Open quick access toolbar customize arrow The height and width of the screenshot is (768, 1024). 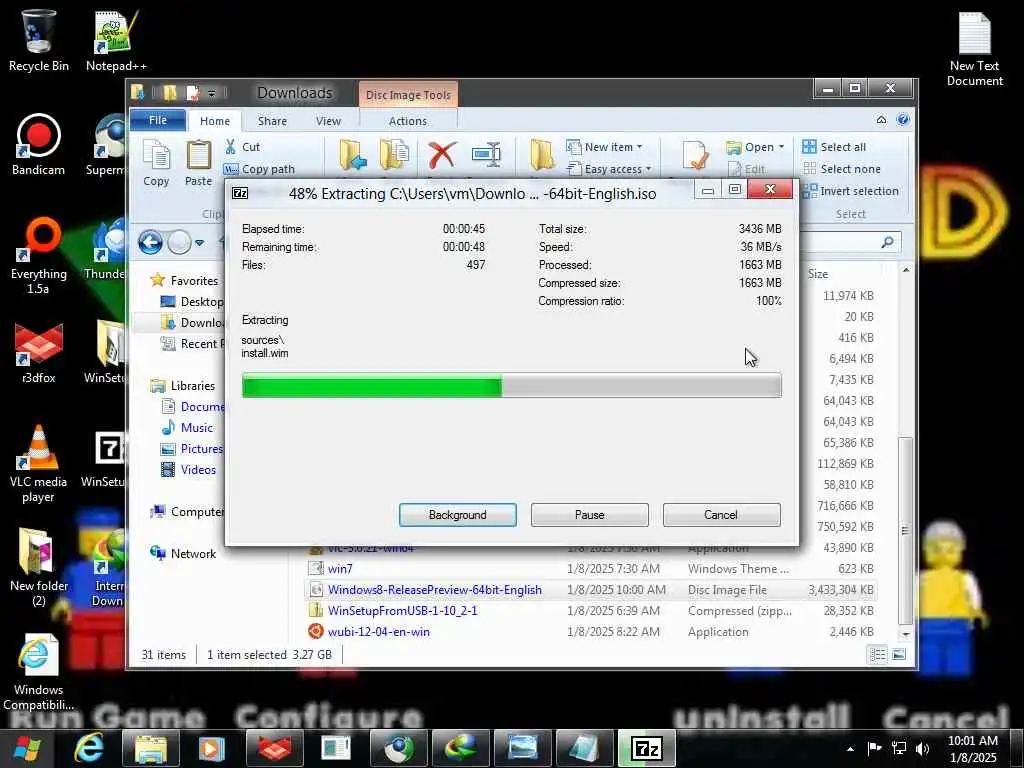(212, 93)
